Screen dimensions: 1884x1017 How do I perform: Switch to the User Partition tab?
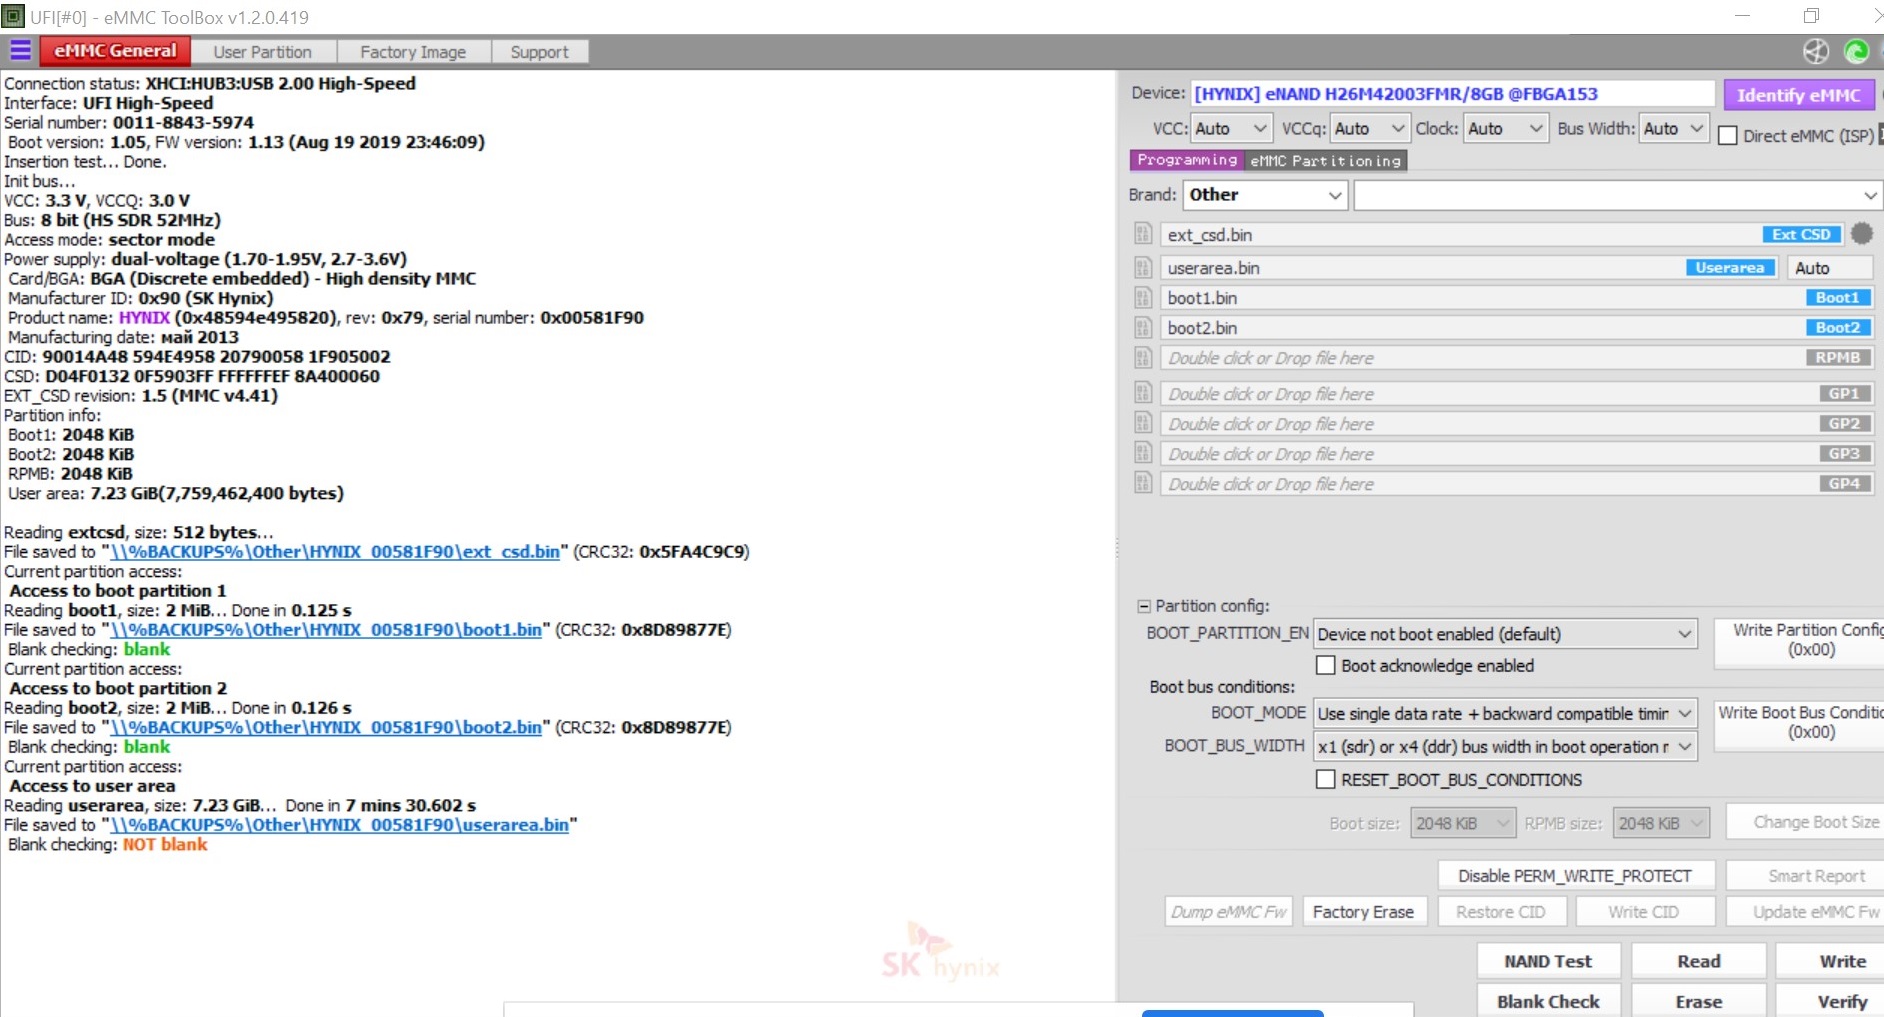(x=262, y=52)
